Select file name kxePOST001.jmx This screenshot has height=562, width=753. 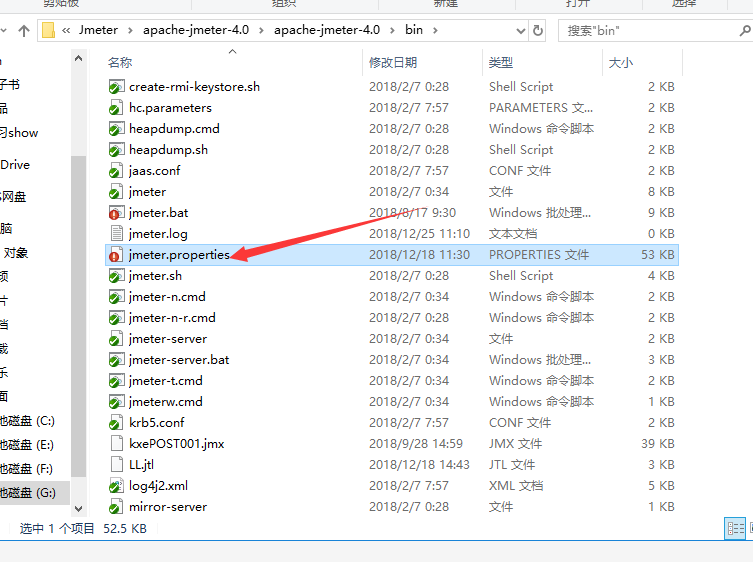tap(177, 444)
